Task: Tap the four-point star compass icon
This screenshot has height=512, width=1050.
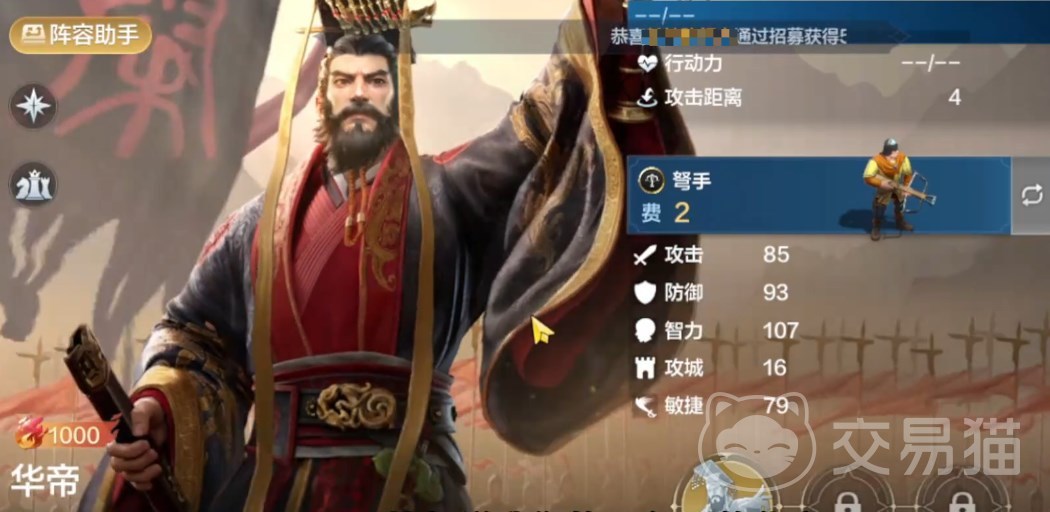Action: click(x=33, y=106)
